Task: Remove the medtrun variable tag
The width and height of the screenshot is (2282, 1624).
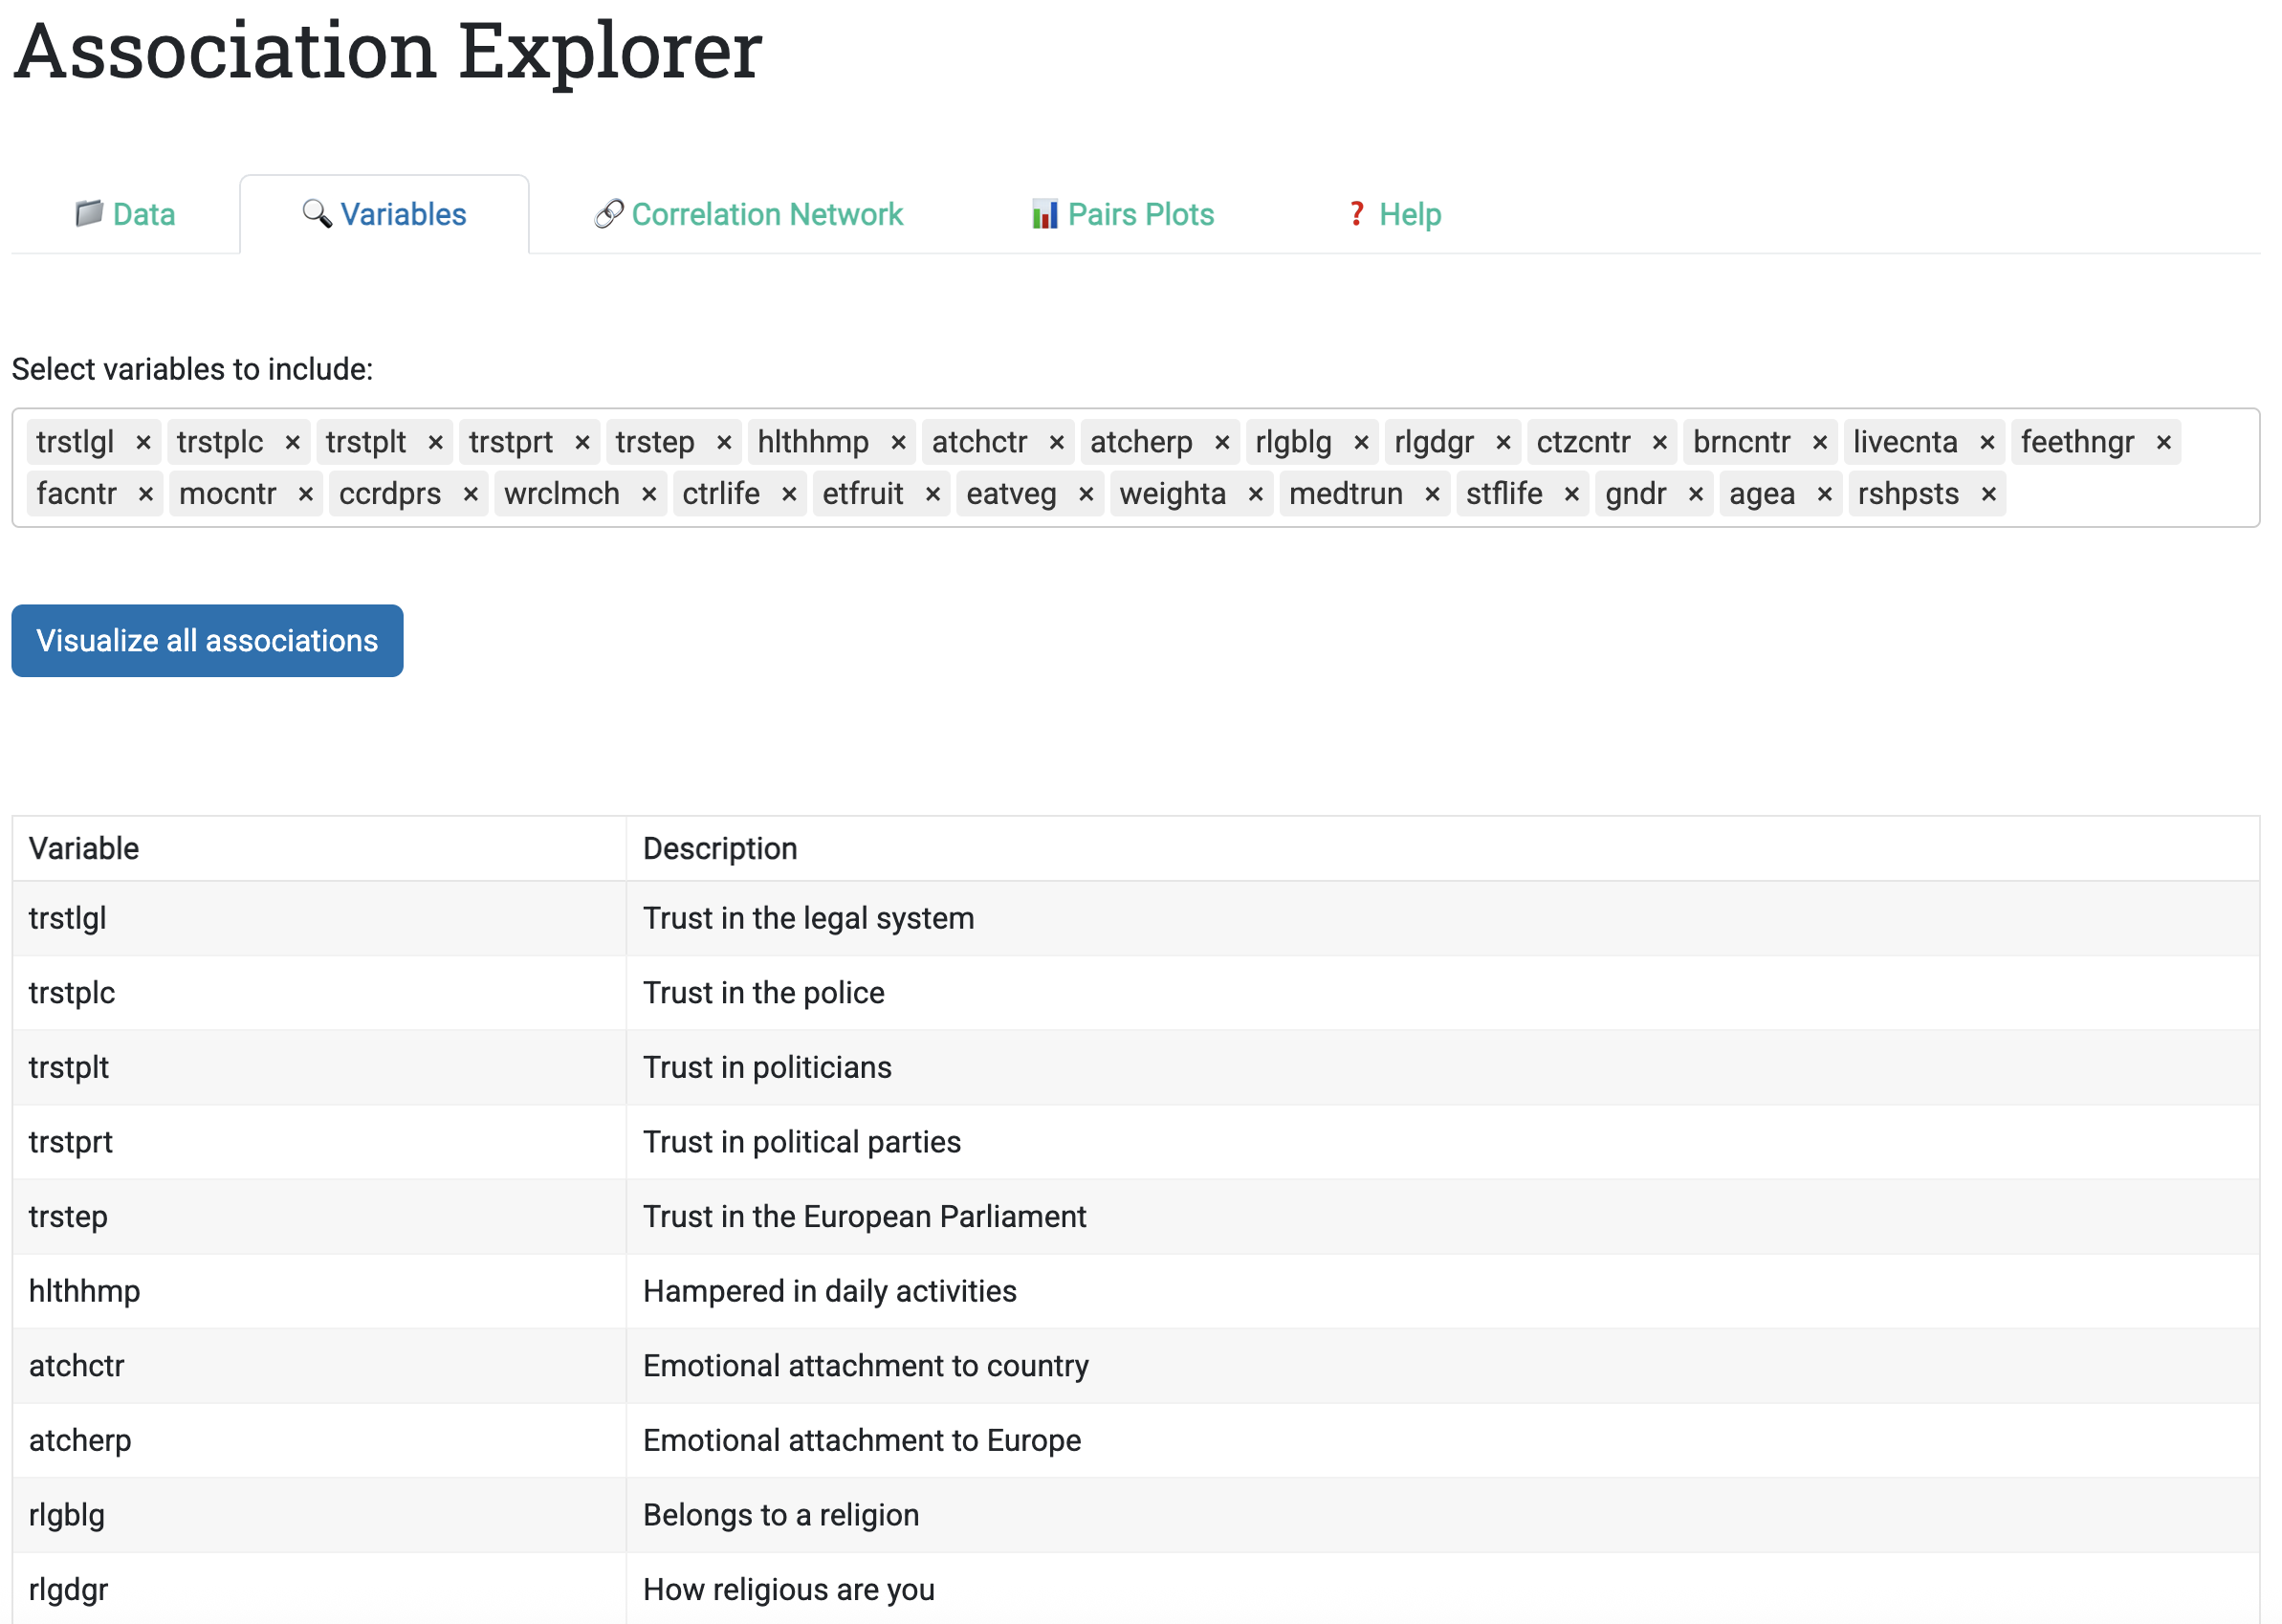Action: click(1432, 495)
